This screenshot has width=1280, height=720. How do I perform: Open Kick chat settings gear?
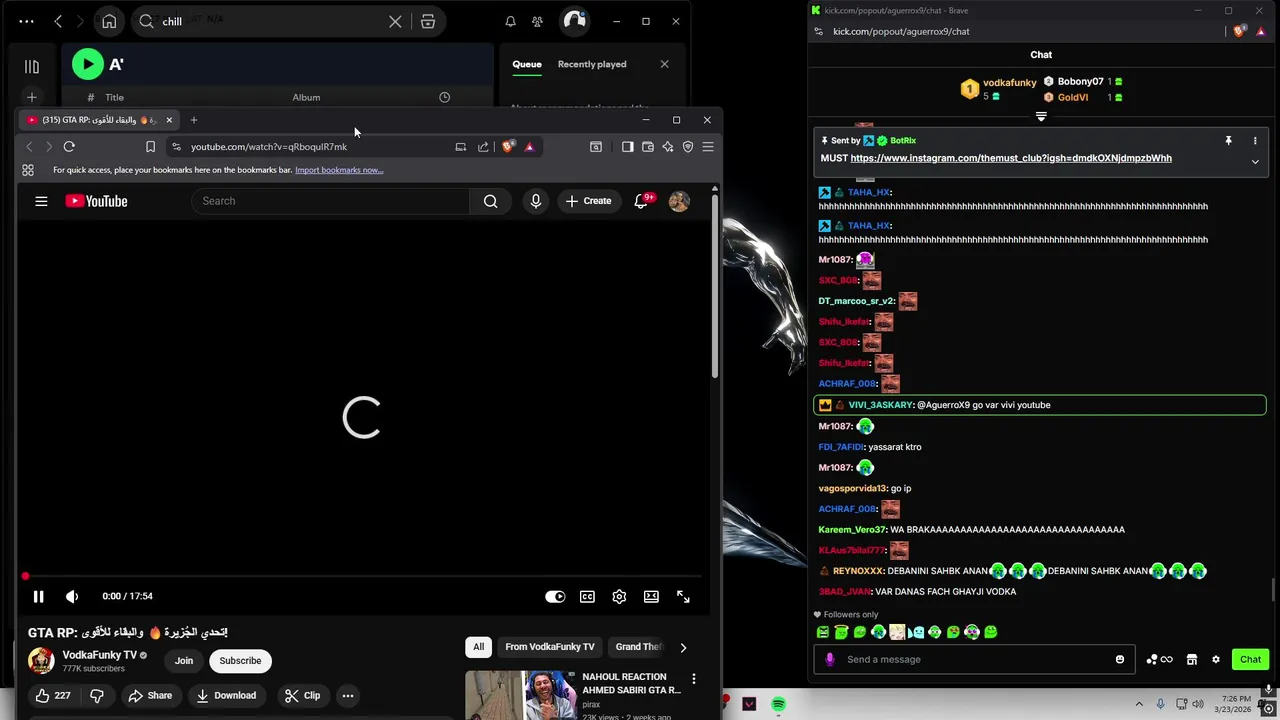point(1216,659)
